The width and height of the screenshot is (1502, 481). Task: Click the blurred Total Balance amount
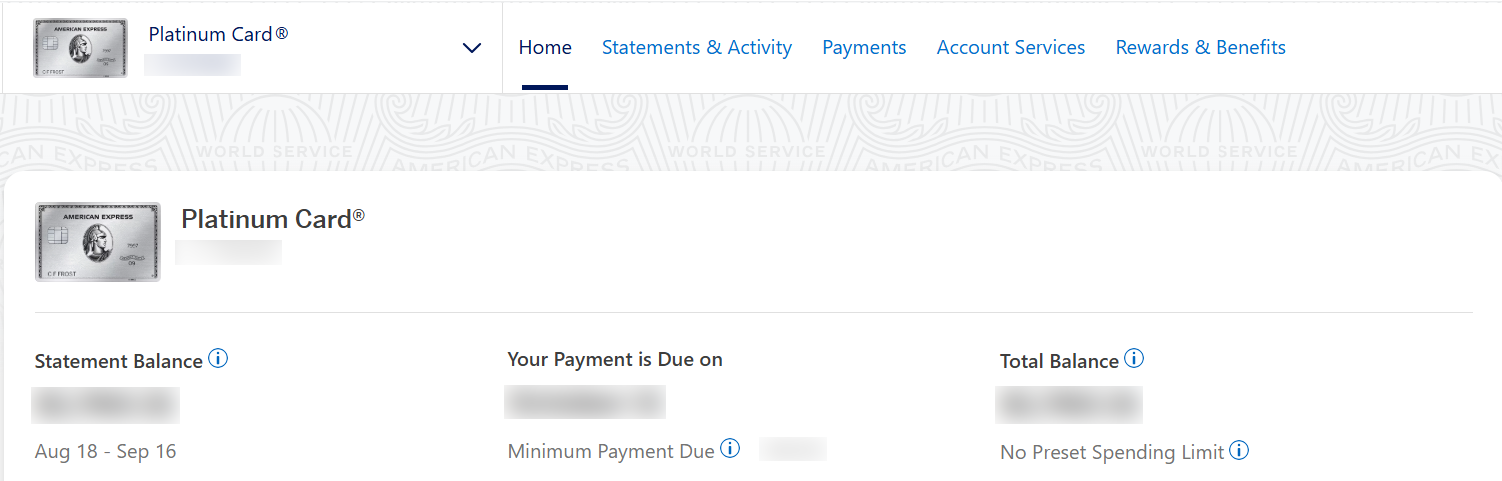pyautogui.click(x=1069, y=403)
